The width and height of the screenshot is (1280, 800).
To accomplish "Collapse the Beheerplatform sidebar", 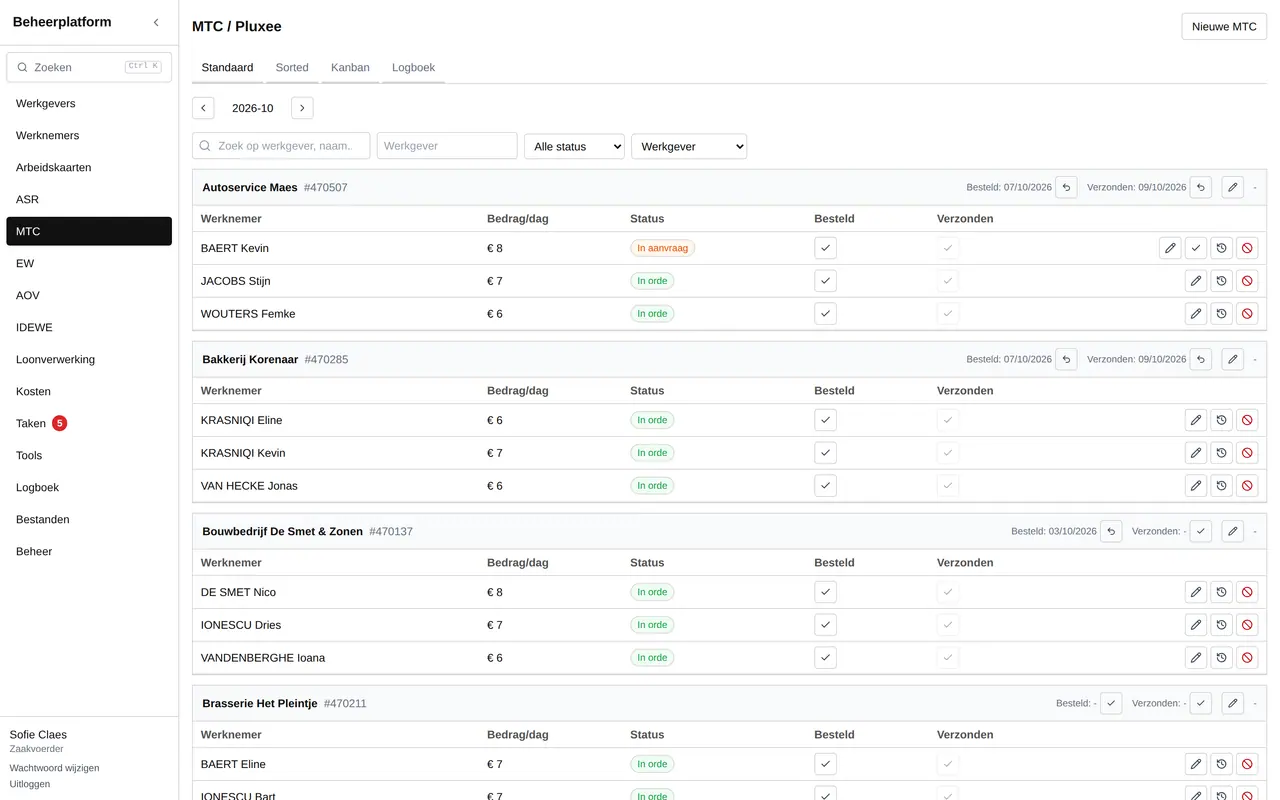I will click(x=156, y=22).
